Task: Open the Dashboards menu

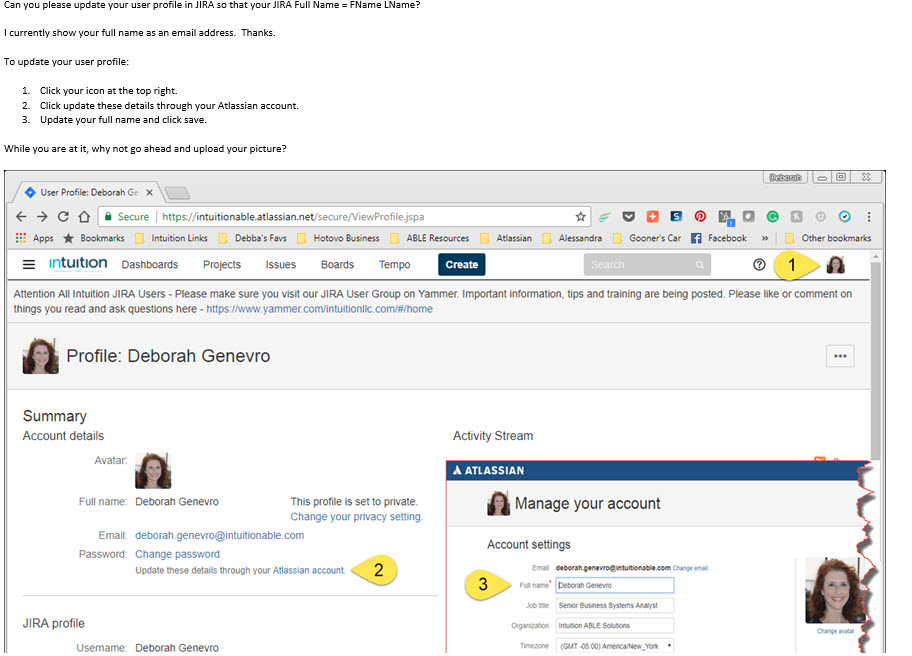Action: click(150, 265)
